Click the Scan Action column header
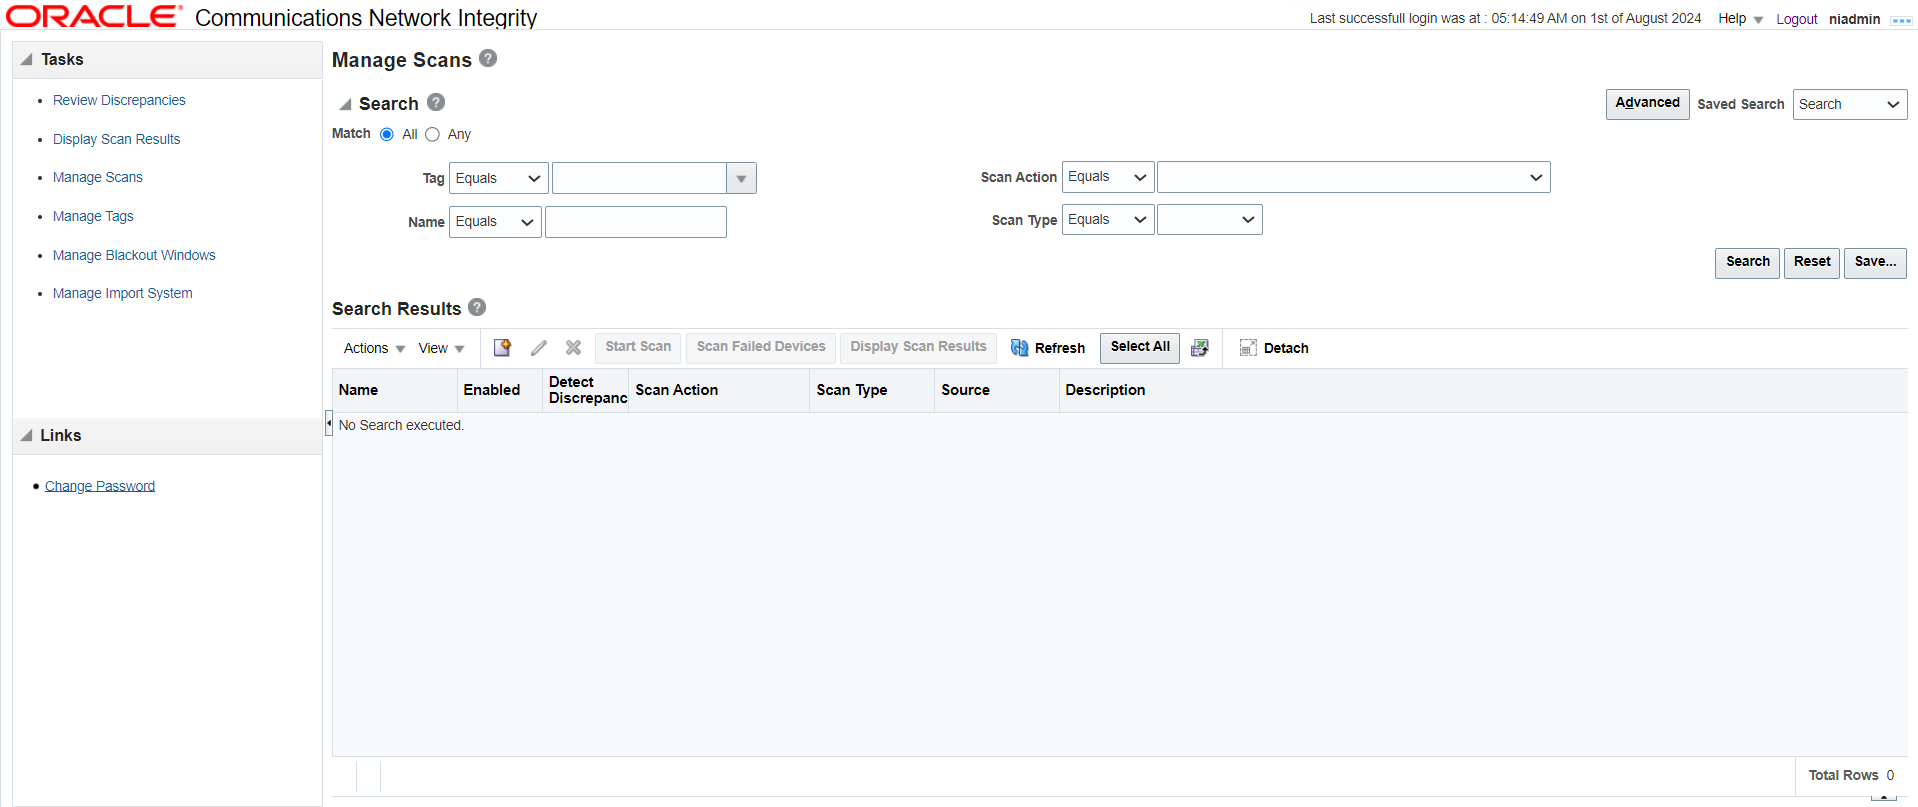 (719, 390)
